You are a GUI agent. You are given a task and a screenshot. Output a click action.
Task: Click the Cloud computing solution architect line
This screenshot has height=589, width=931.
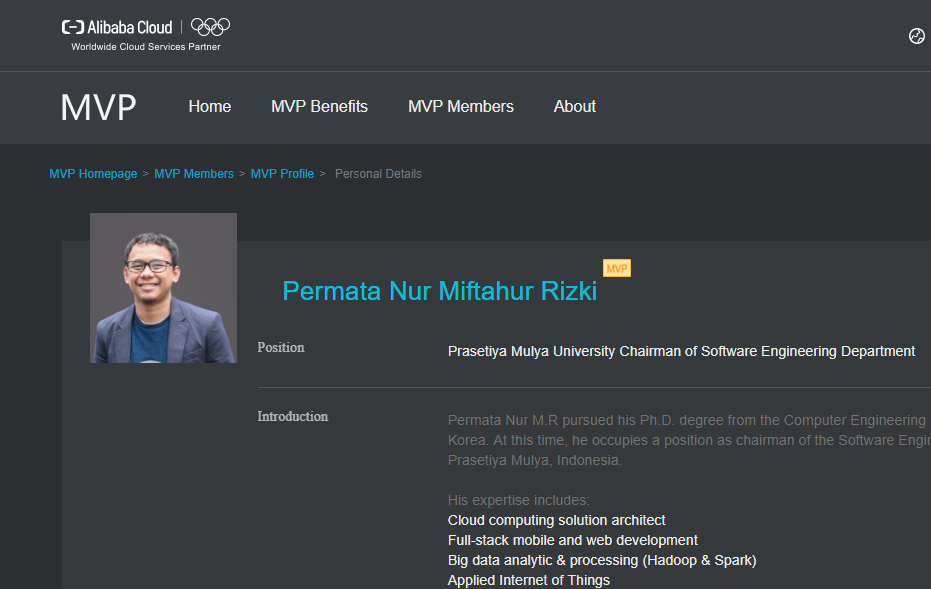point(556,520)
